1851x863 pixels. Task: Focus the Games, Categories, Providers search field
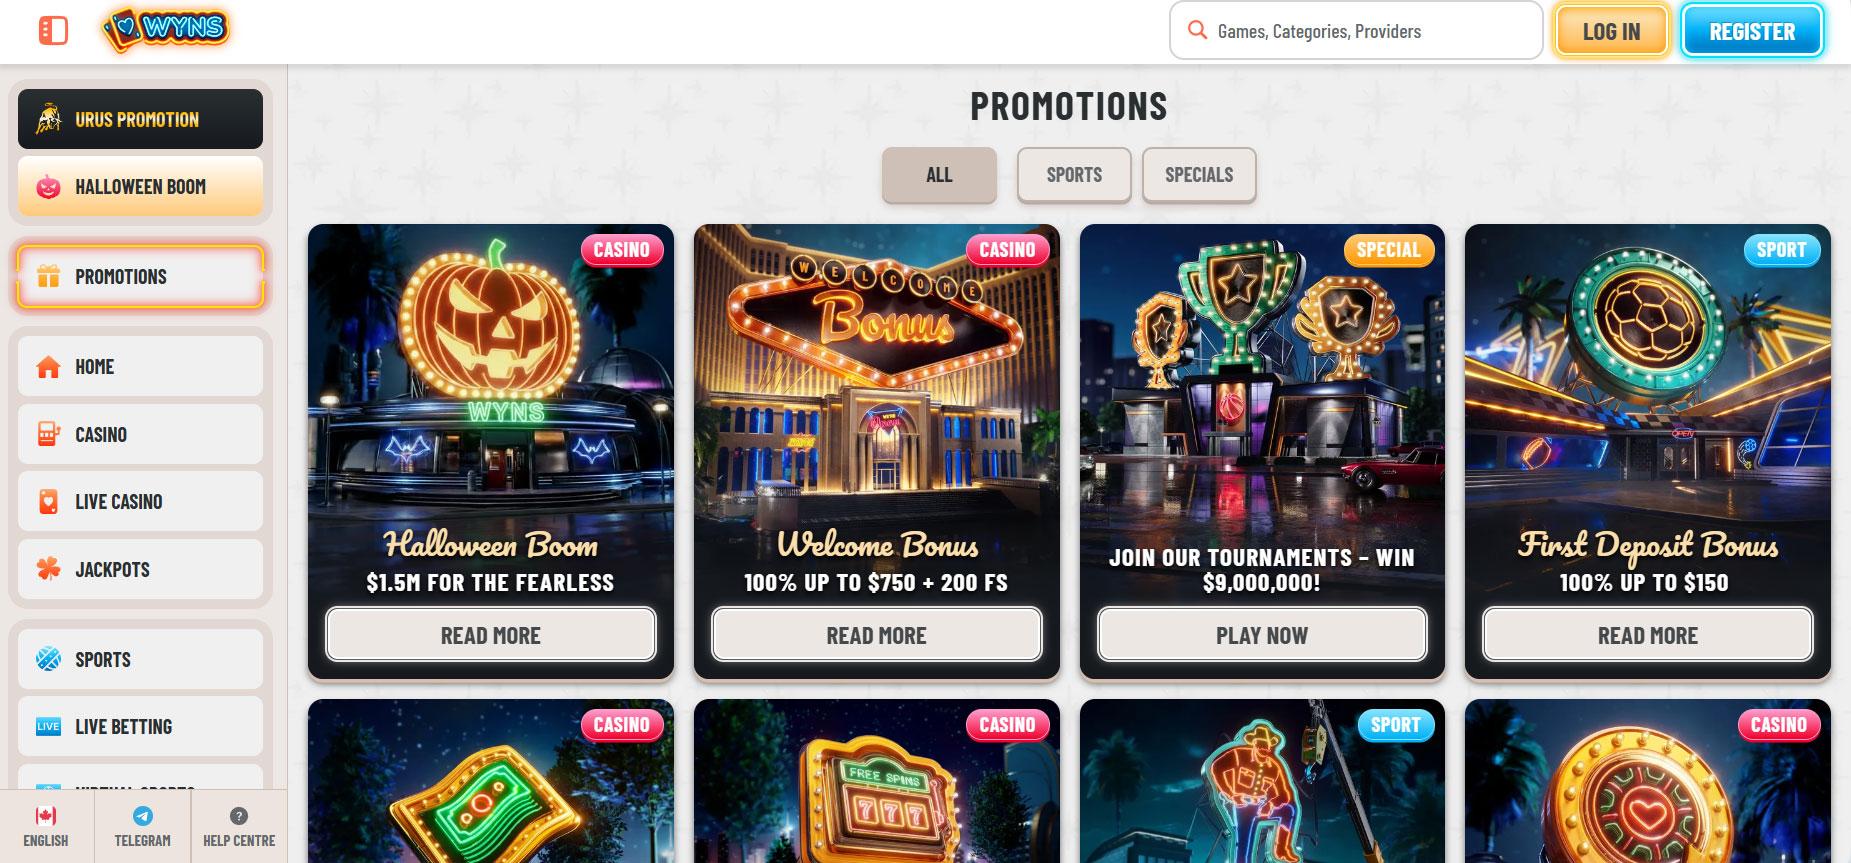[1356, 31]
